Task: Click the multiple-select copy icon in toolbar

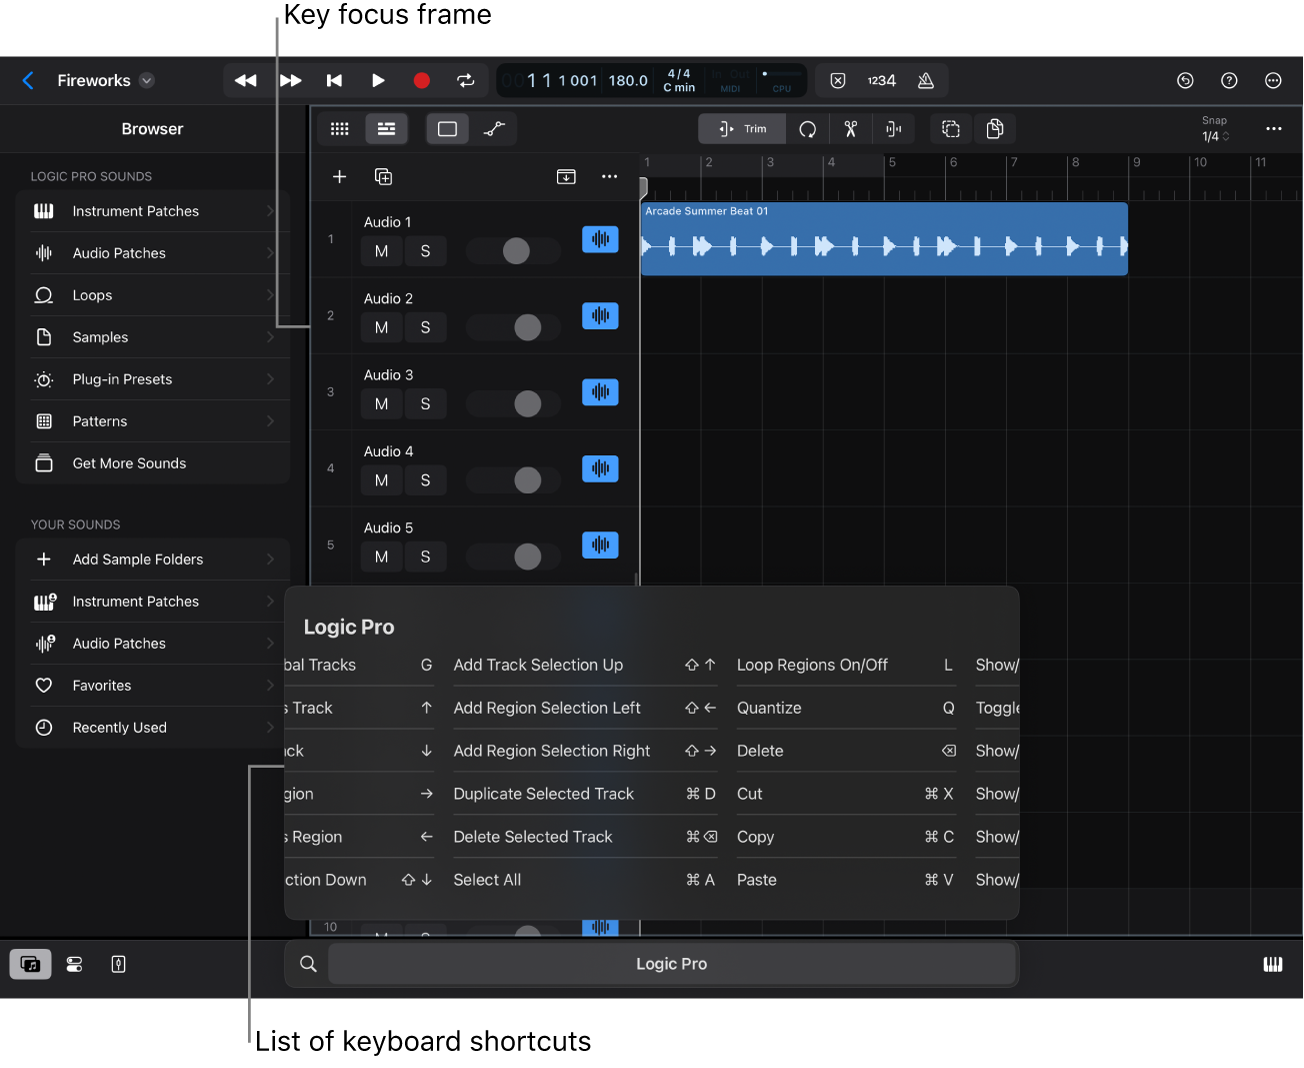Action: coord(951,129)
